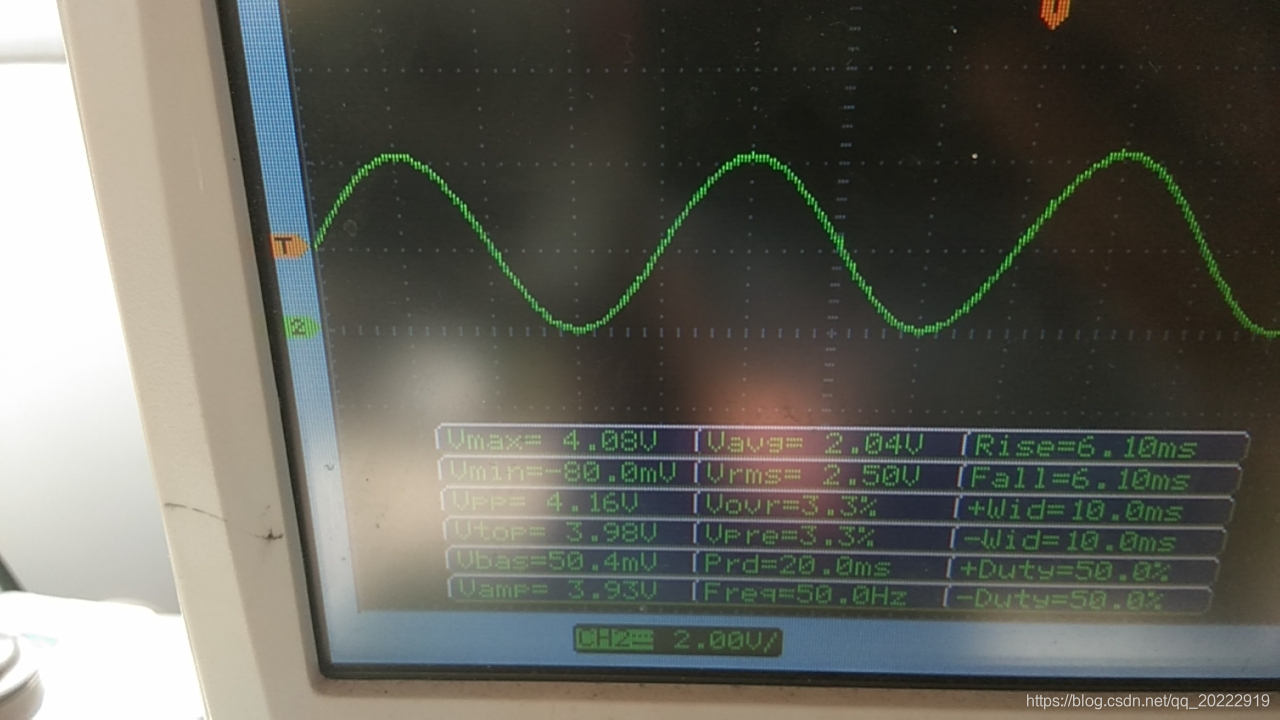Click the 2.00V/ vertical scale readout
Screen dimensions: 1280x720
[725, 641]
